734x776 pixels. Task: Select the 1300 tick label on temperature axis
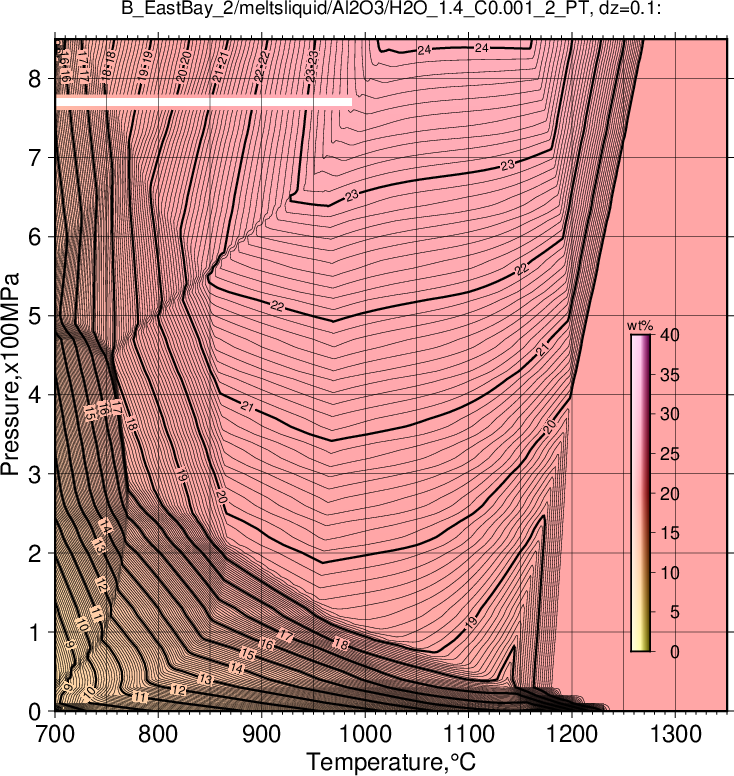click(675, 734)
